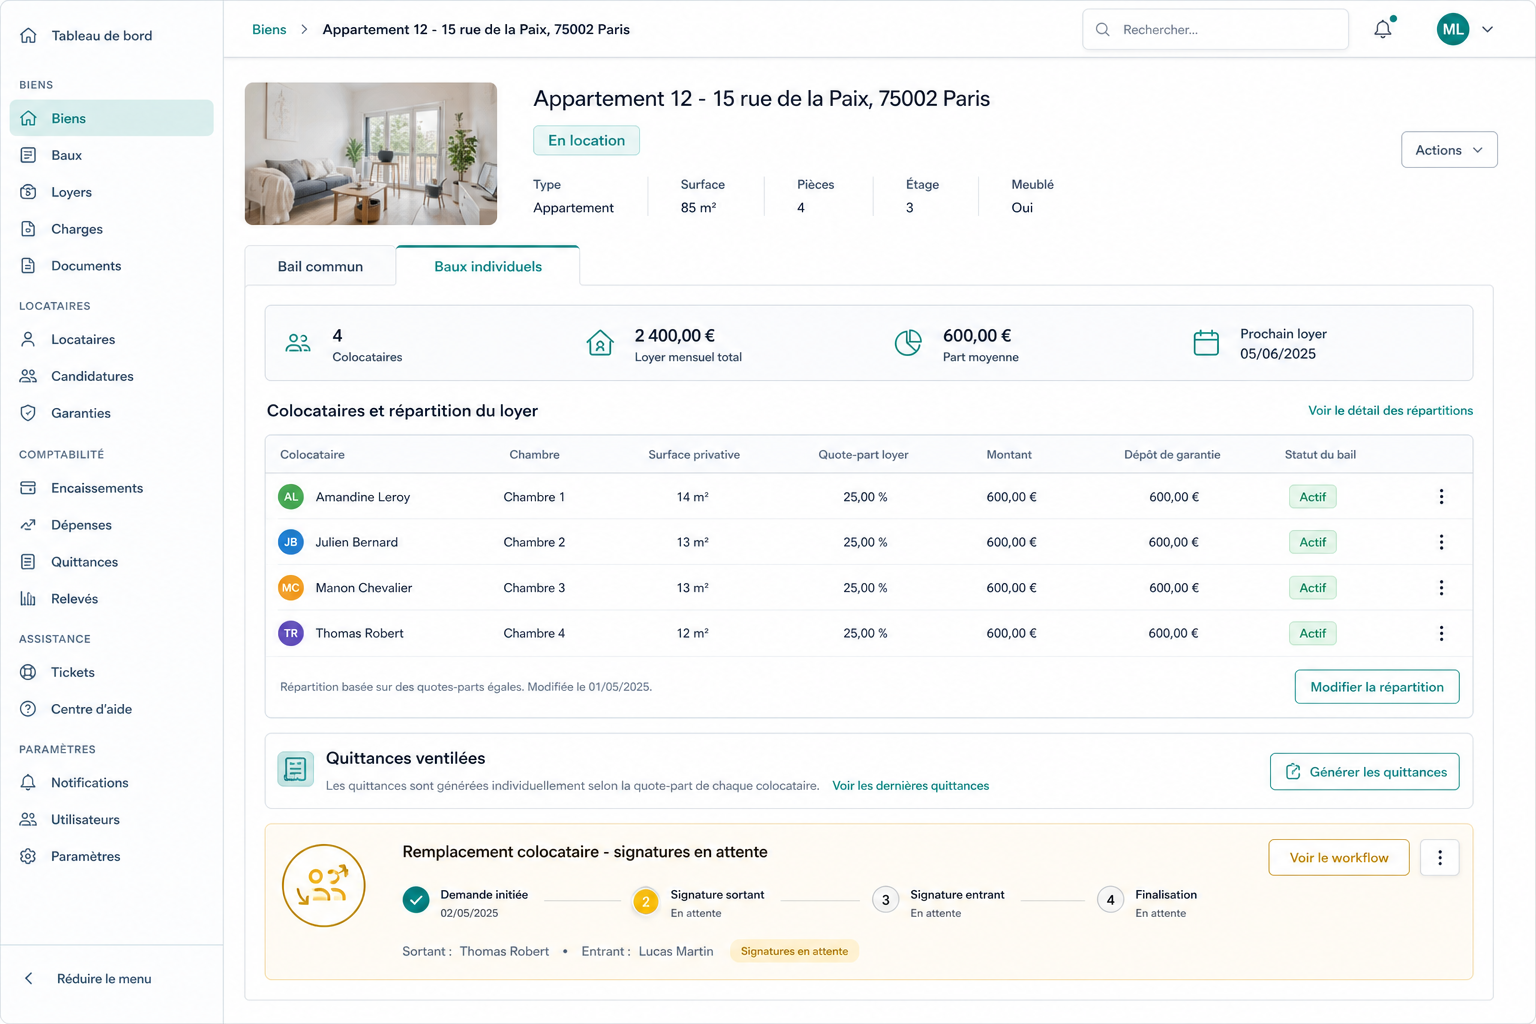Click the Rechercher search field

(x=1216, y=30)
